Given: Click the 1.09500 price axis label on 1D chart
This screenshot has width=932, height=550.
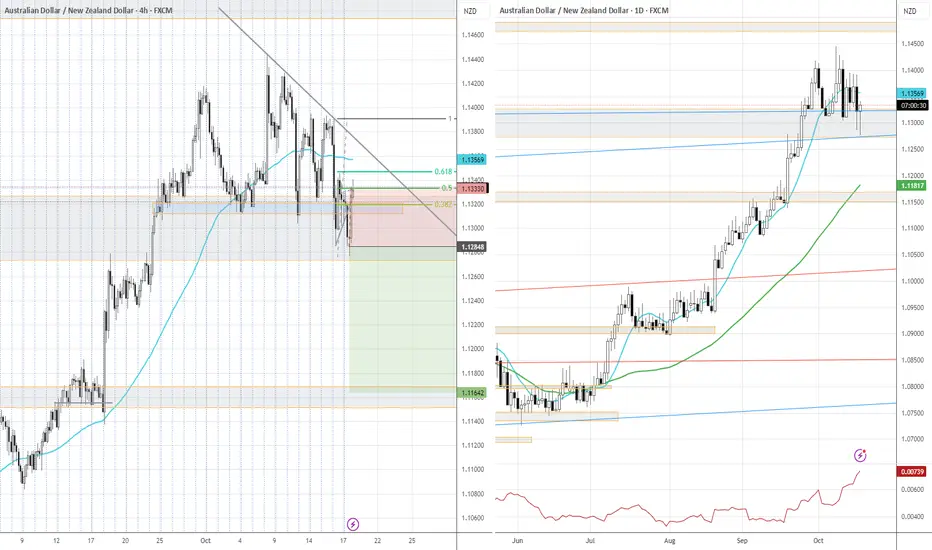Looking at the screenshot, I should tap(912, 307).
